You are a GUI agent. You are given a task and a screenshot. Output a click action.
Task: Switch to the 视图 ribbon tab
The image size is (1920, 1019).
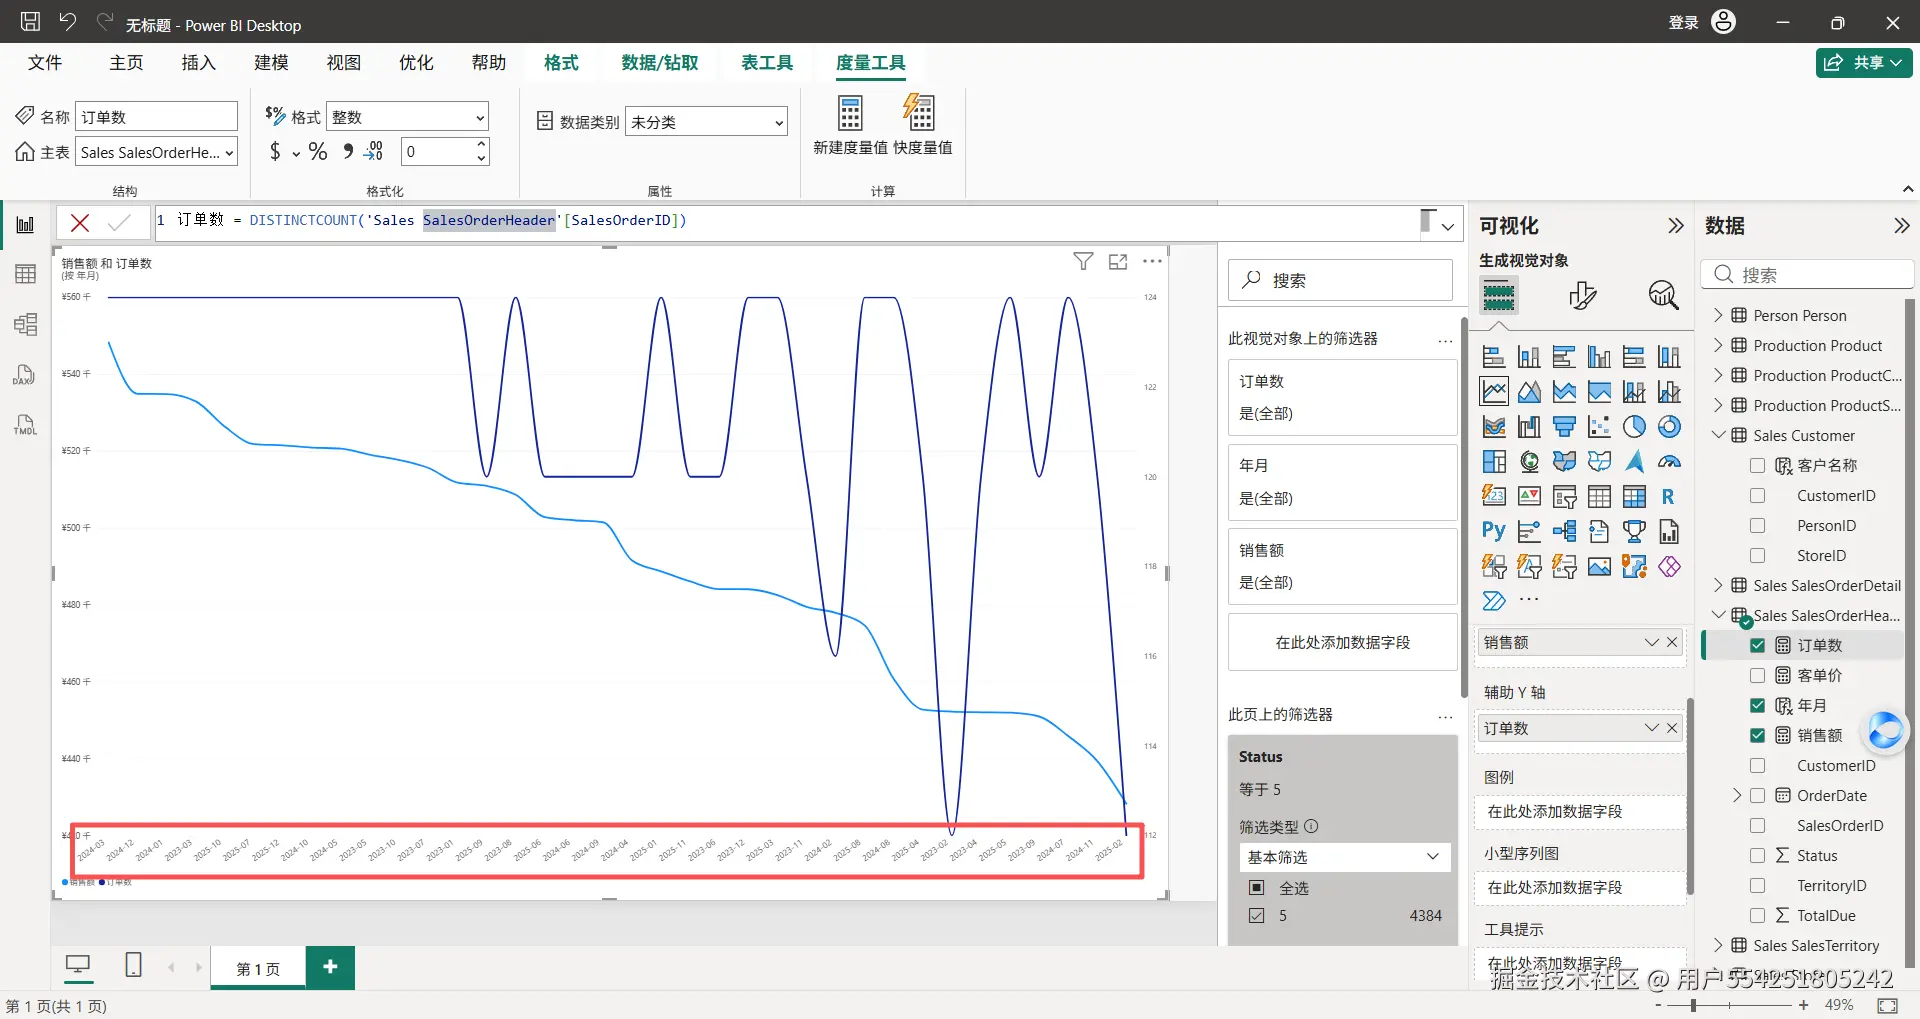point(344,63)
